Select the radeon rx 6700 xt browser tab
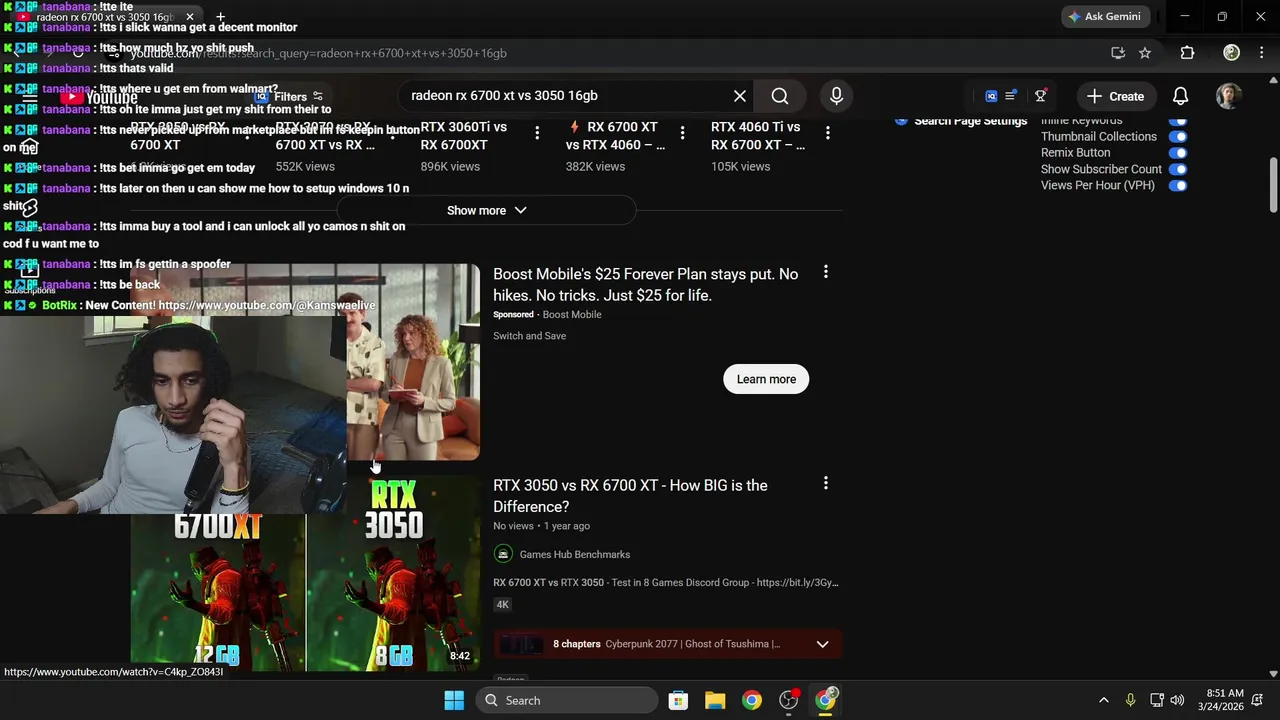This screenshot has height=720, width=1280. (x=105, y=17)
